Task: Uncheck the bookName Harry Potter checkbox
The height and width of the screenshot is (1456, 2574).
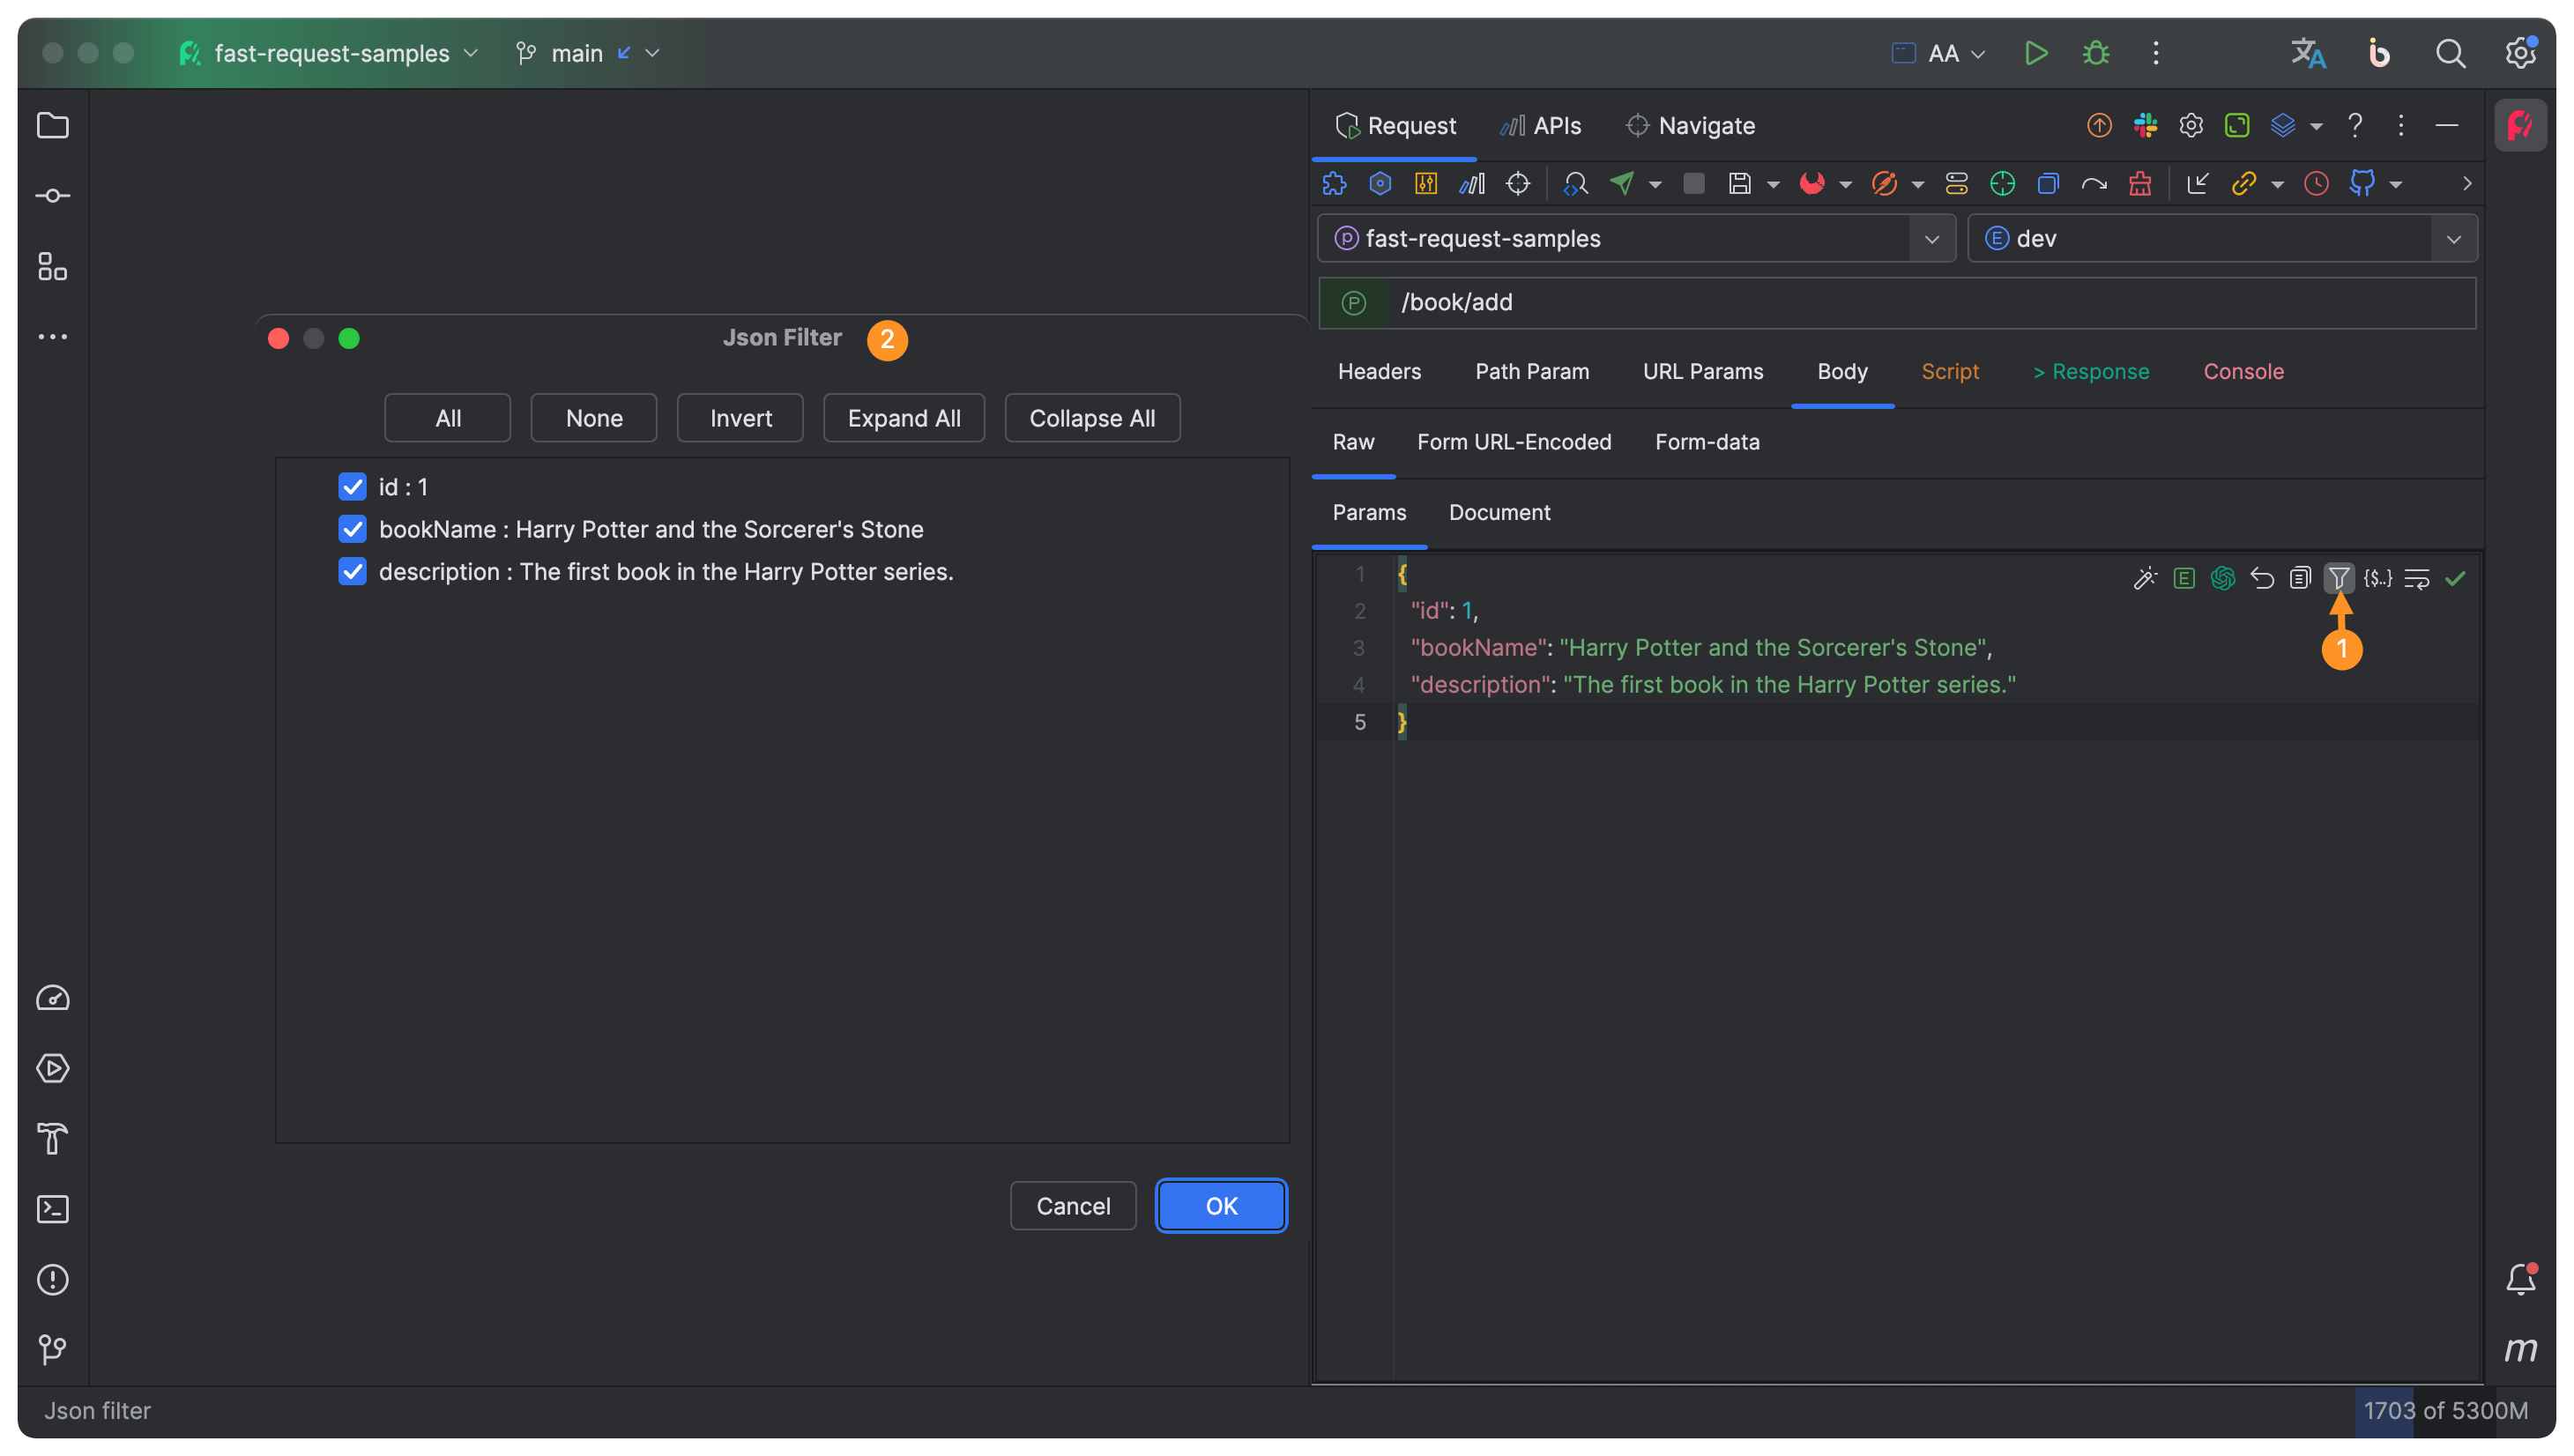Action: click(352, 529)
